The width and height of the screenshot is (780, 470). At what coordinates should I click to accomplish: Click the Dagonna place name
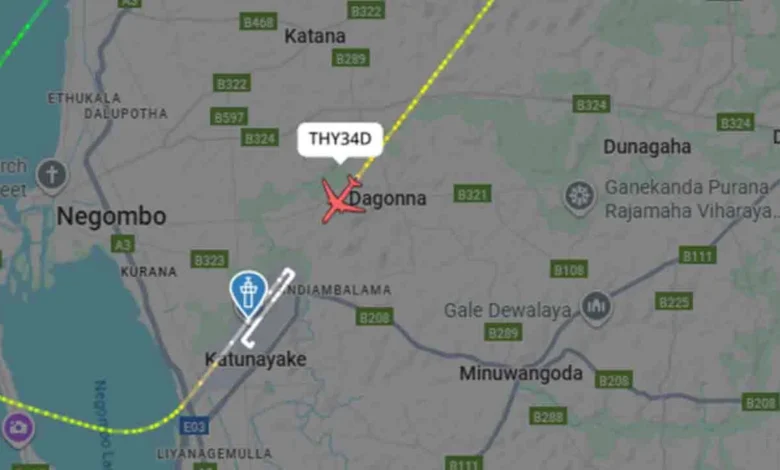click(388, 198)
